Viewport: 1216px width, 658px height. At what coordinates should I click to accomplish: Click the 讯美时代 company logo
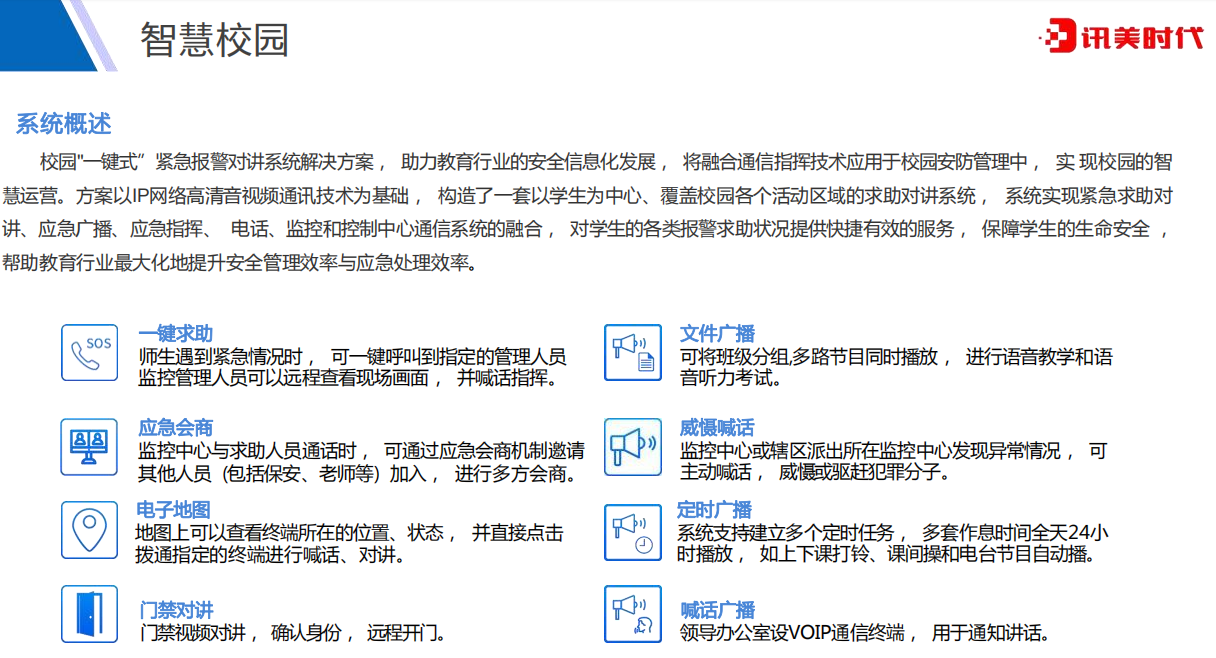(x=1120, y=38)
